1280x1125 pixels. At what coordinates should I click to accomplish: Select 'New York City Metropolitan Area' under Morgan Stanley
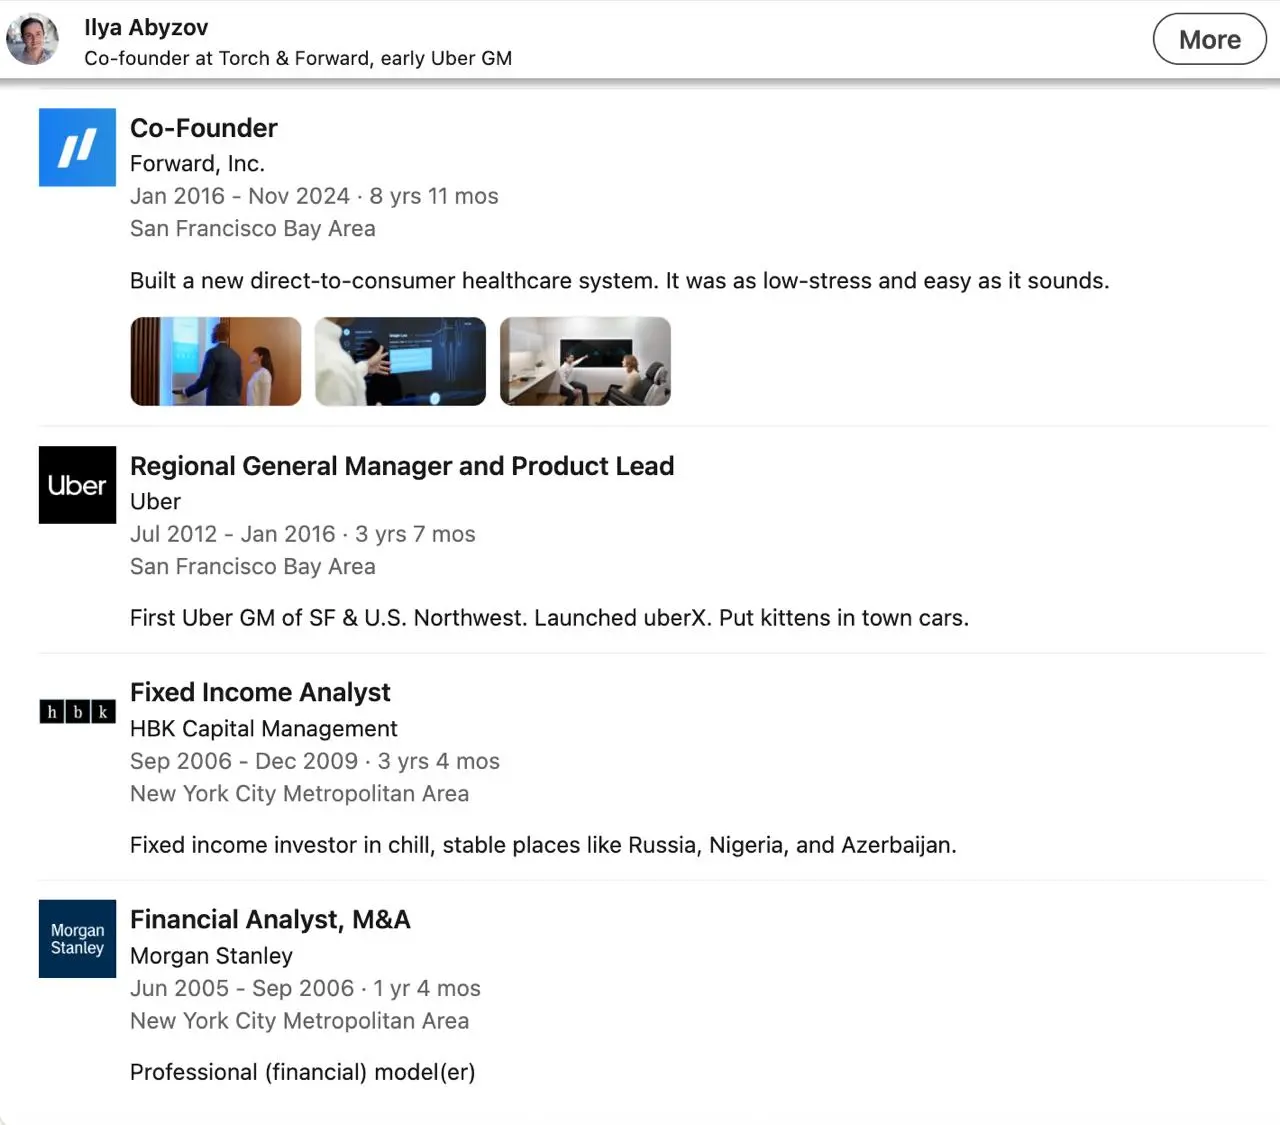[299, 1021]
